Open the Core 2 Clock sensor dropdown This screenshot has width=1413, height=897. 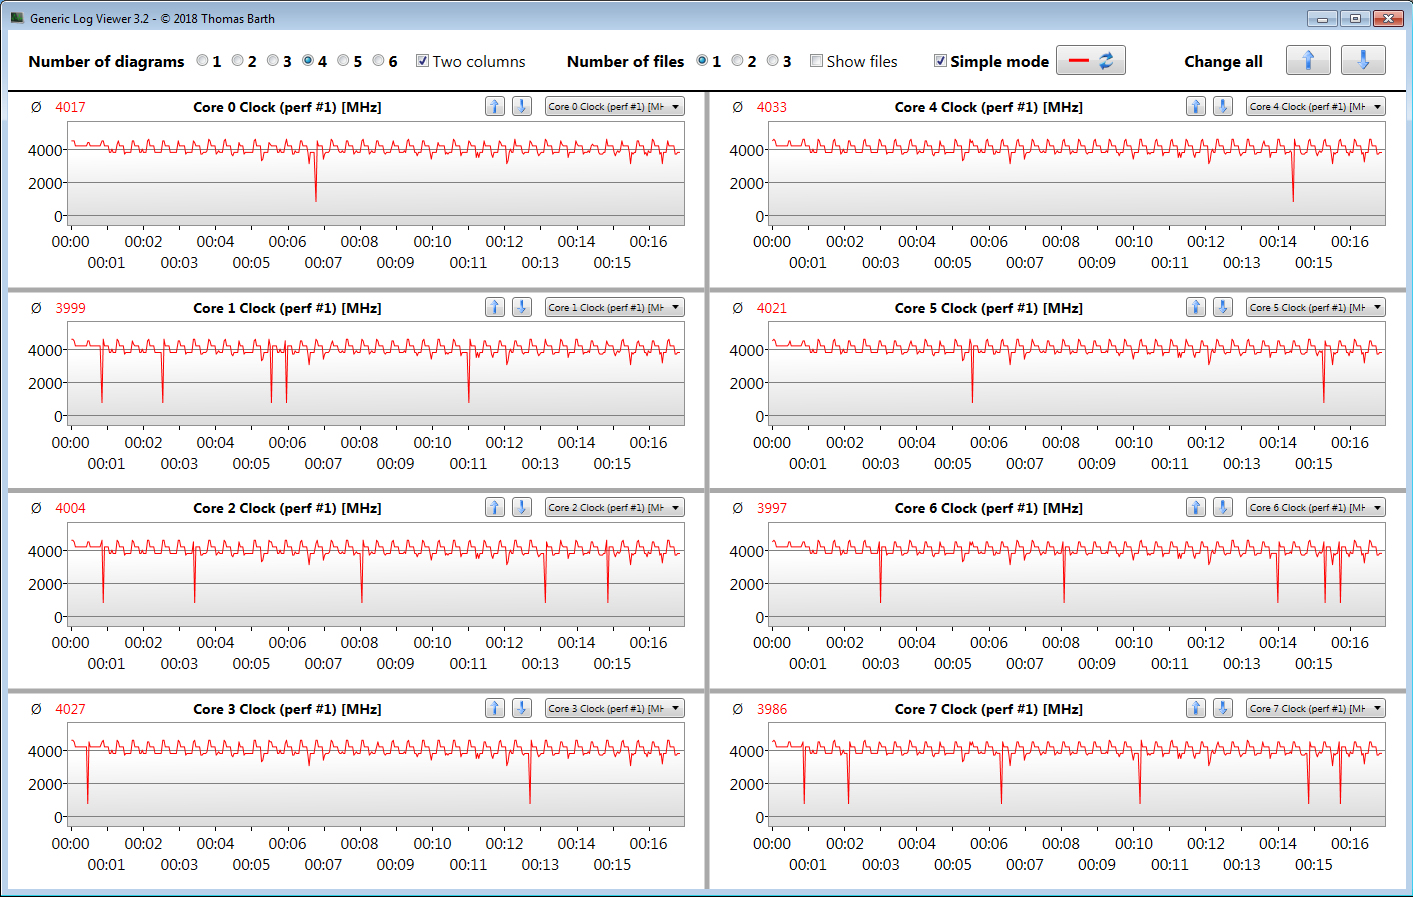pos(614,508)
